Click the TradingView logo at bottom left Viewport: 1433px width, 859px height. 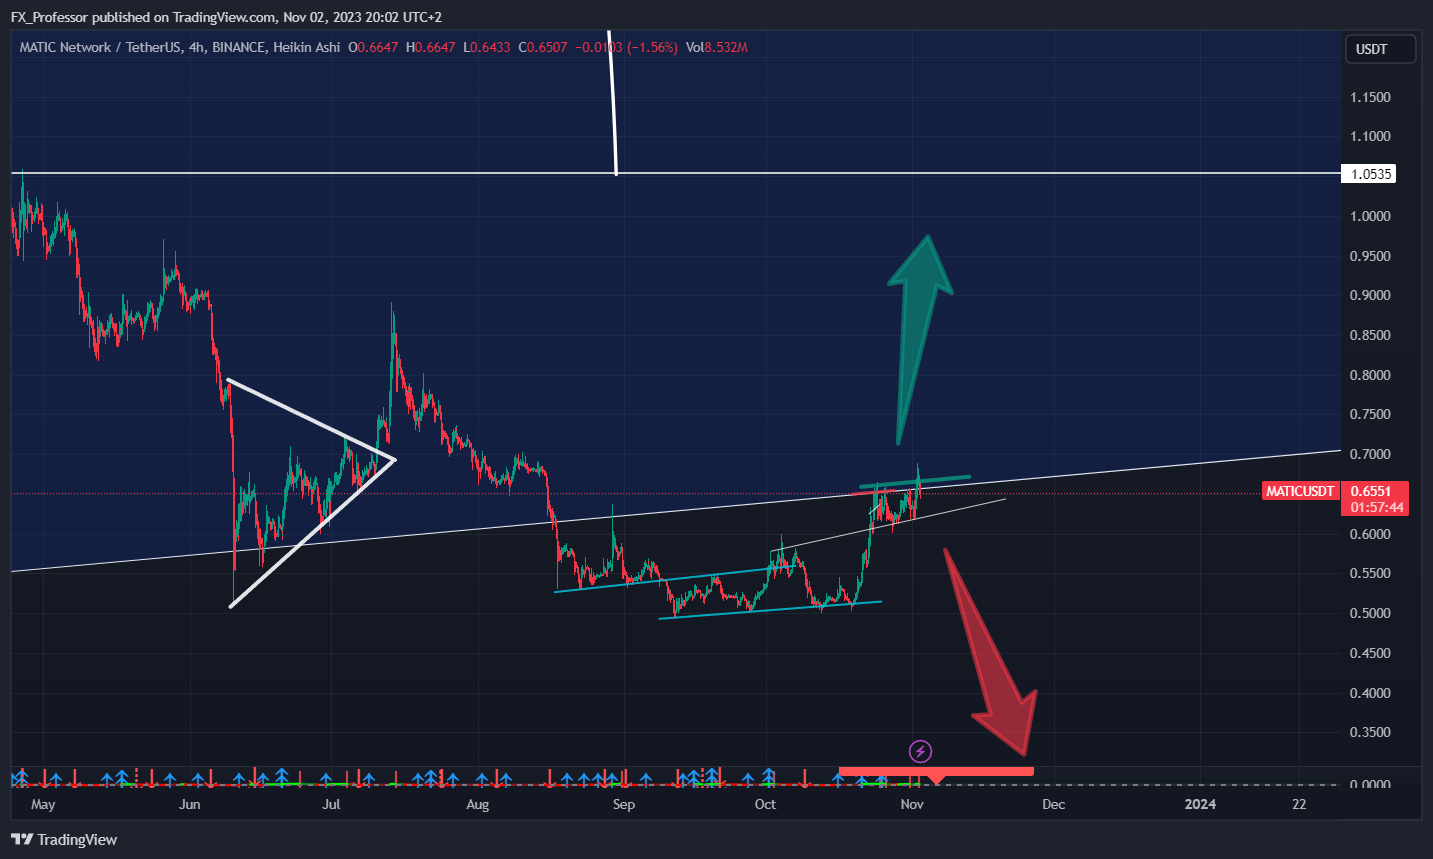coord(64,839)
